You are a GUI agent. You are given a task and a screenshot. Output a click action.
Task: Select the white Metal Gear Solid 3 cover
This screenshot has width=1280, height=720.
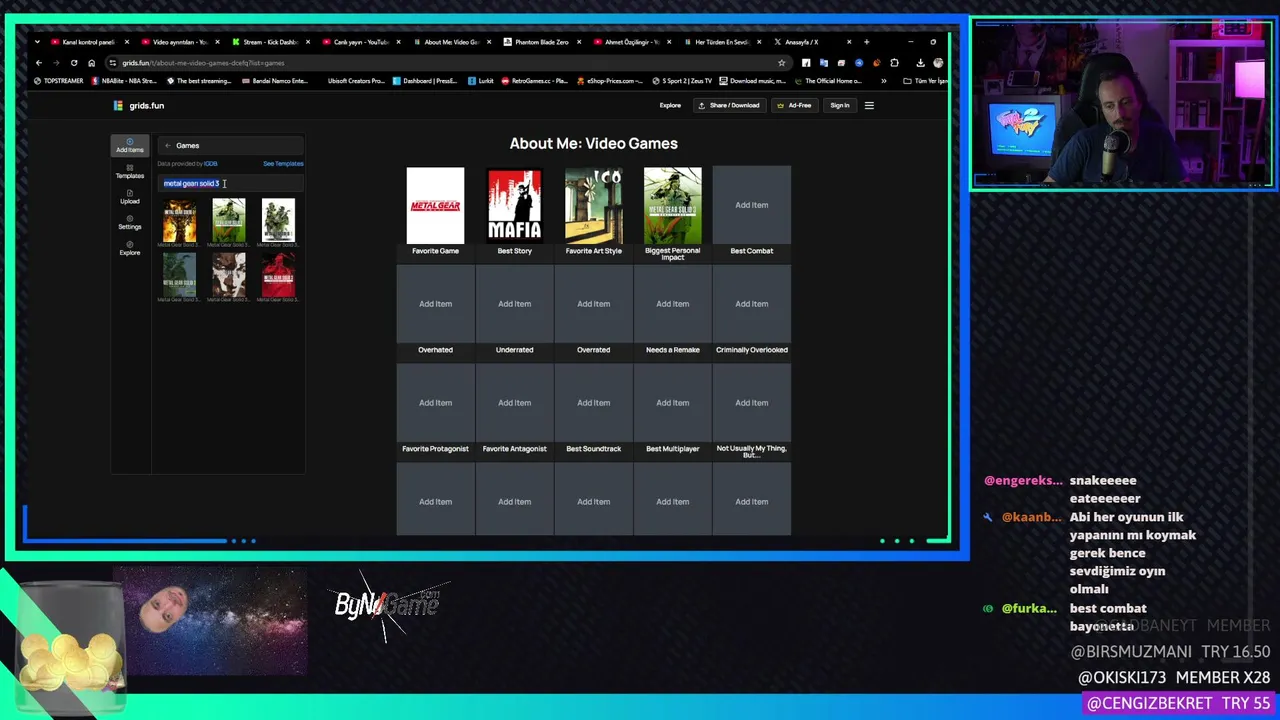(x=278, y=220)
